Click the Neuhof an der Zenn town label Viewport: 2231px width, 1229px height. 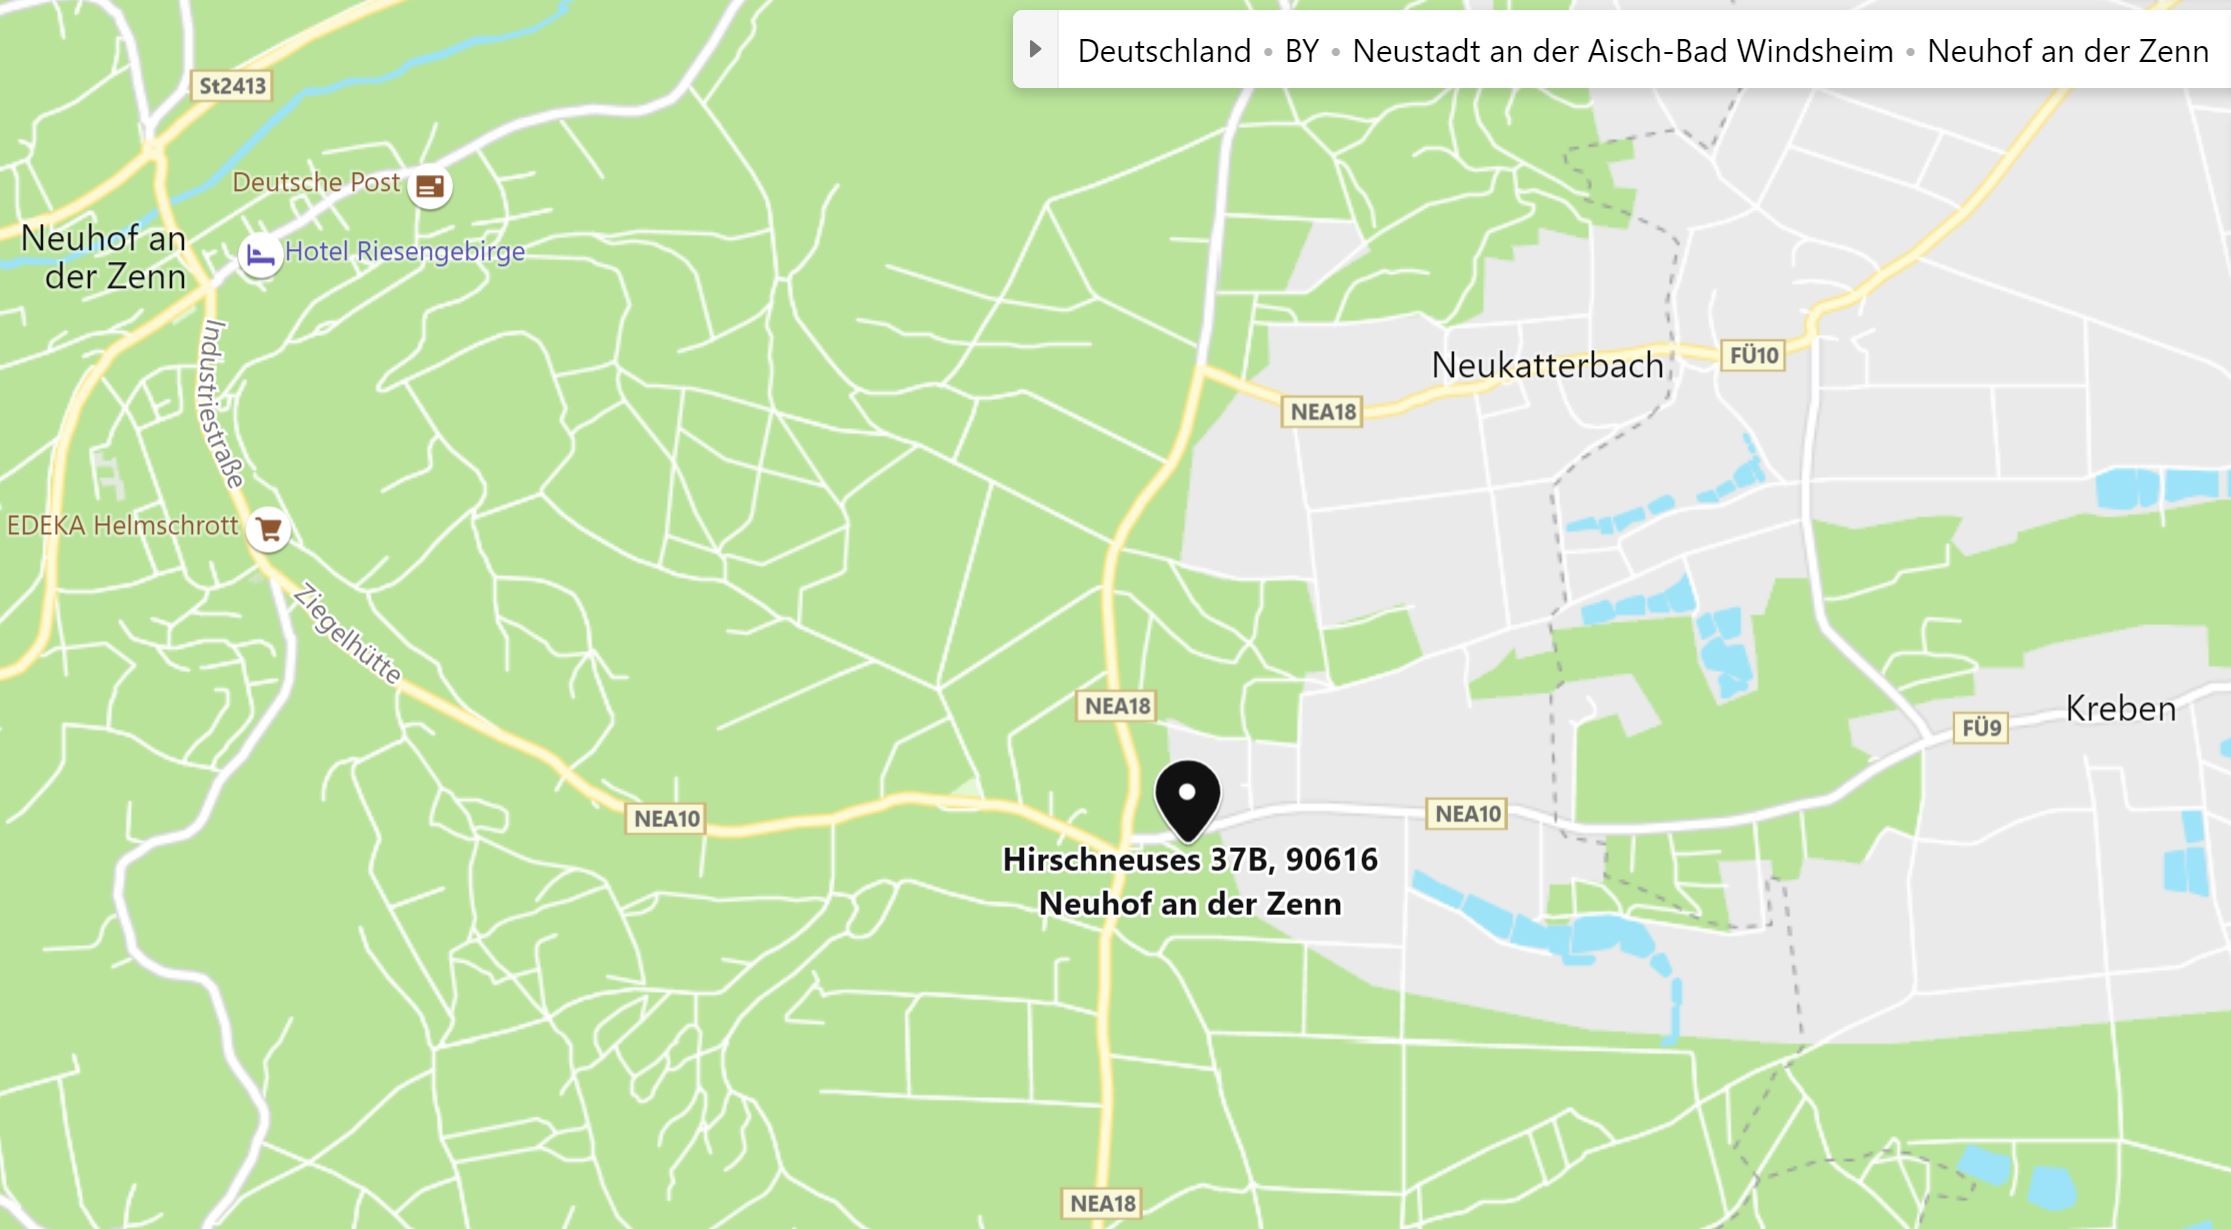103,257
